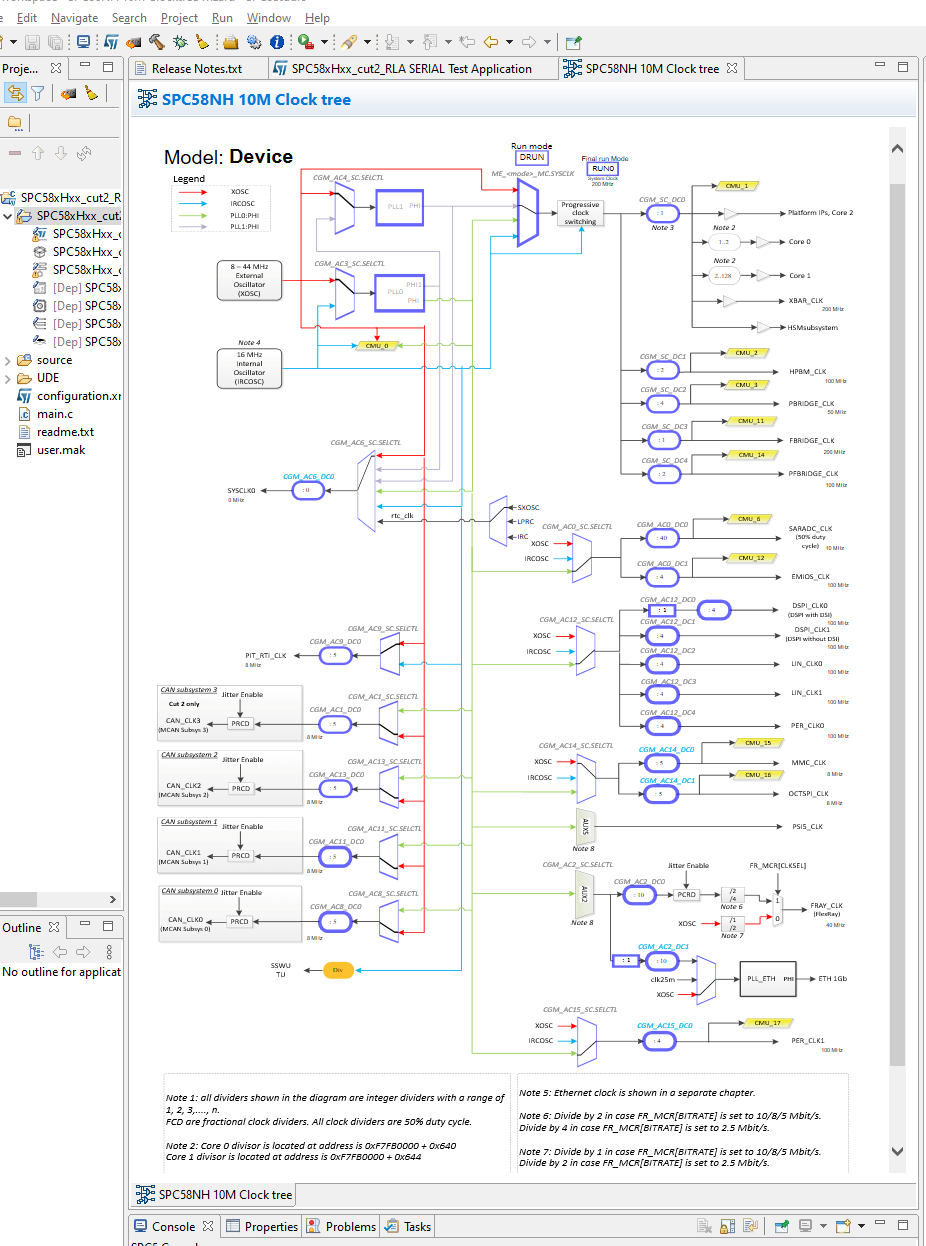This screenshot has height=1246, width=926.
Task: Toggle Scroll Lock in the Console view
Action: pyautogui.click(x=726, y=1225)
